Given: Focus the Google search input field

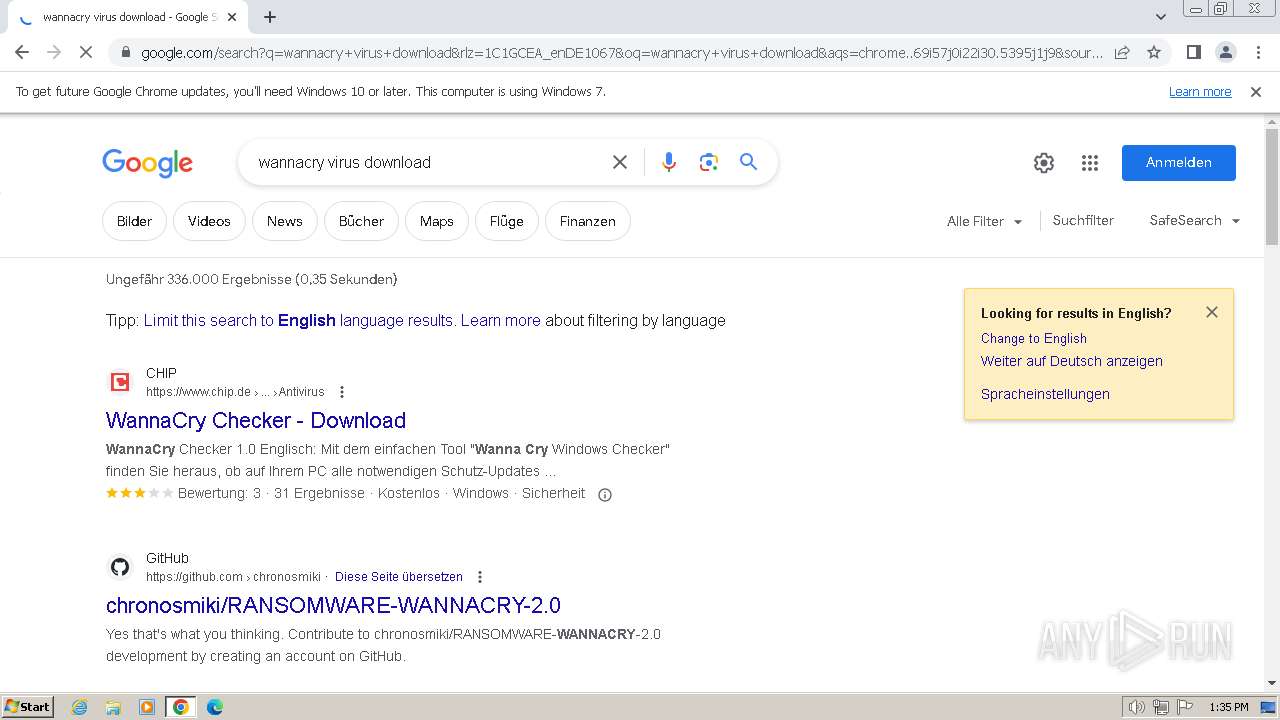Looking at the screenshot, I should coord(425,162).
